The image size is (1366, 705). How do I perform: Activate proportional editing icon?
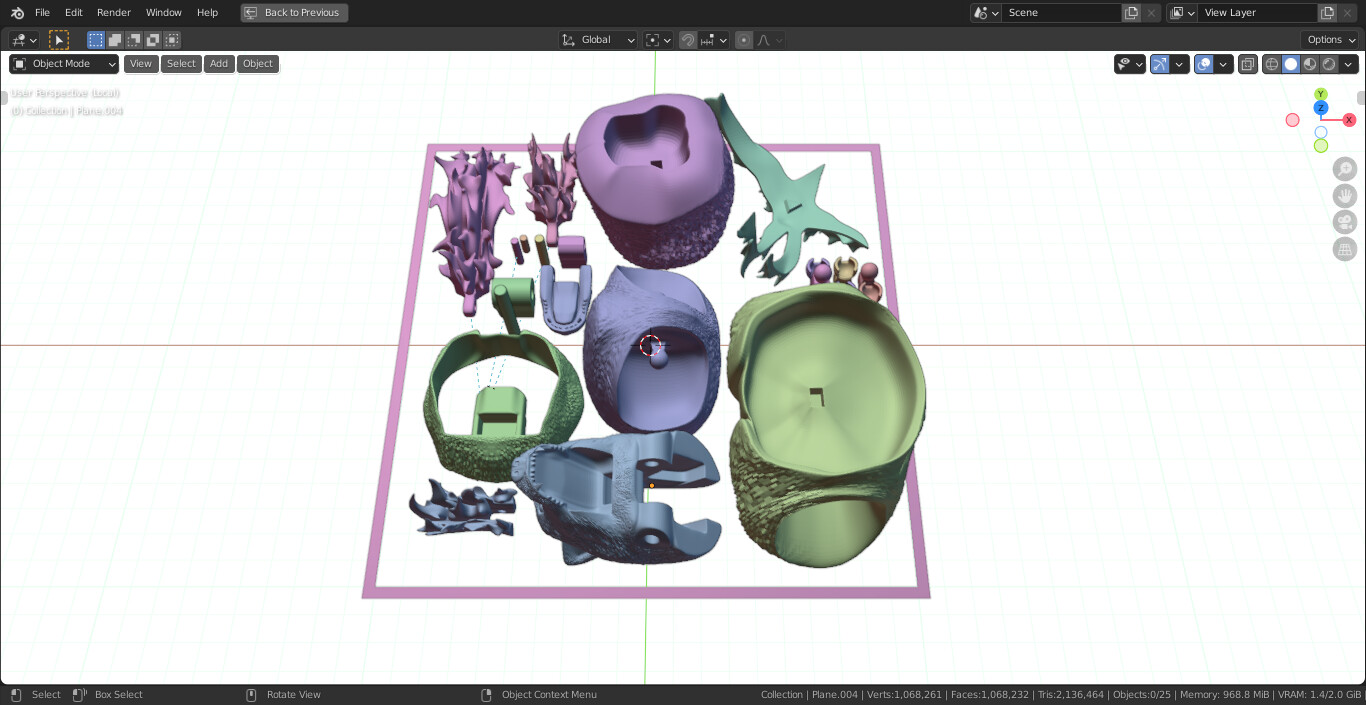click(745, 39)
